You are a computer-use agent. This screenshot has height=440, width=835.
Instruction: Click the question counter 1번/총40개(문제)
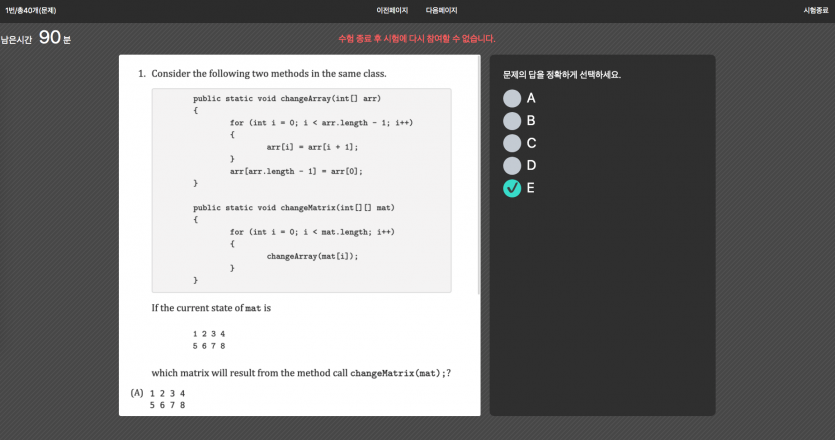(31, 11)
